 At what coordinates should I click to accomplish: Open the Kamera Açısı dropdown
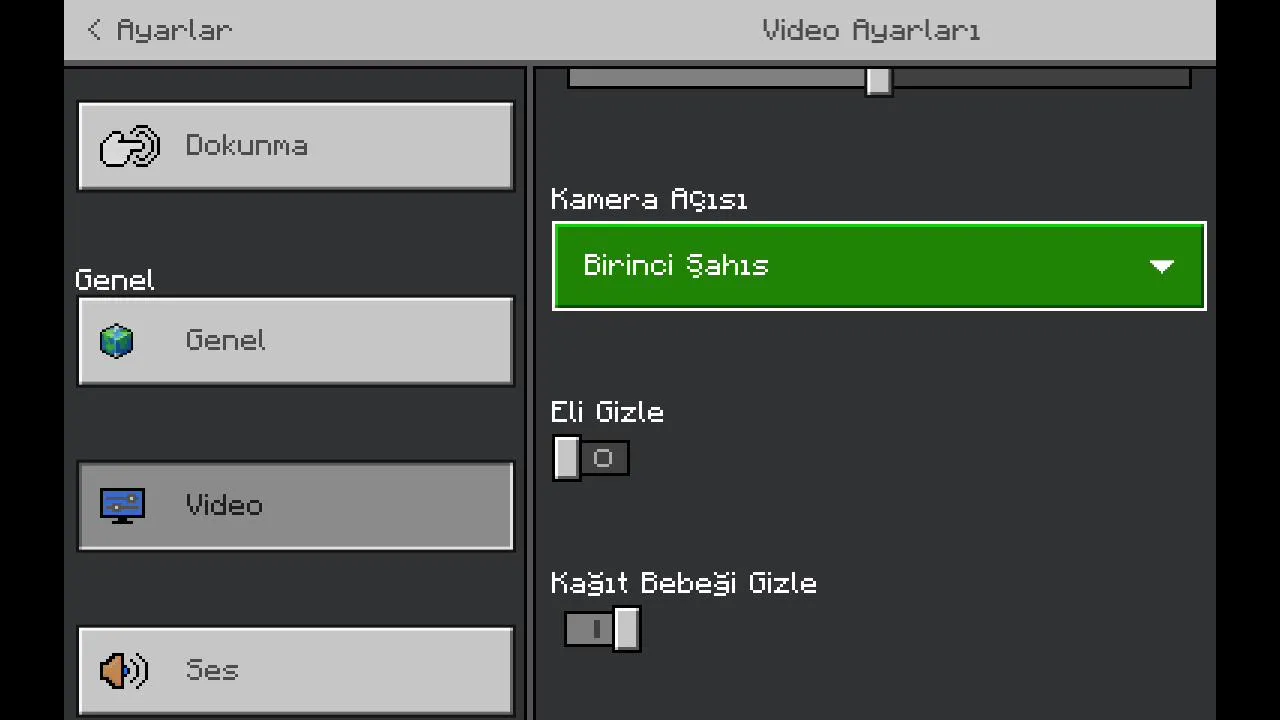click(x=878, y=266)
